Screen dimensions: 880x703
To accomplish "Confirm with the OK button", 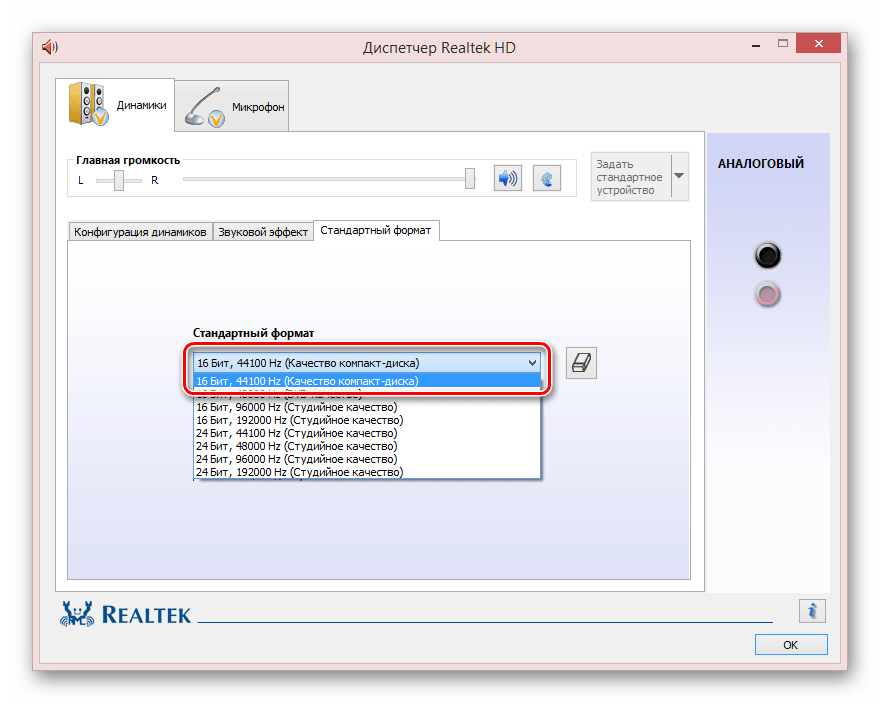I will tap(791, 645).
